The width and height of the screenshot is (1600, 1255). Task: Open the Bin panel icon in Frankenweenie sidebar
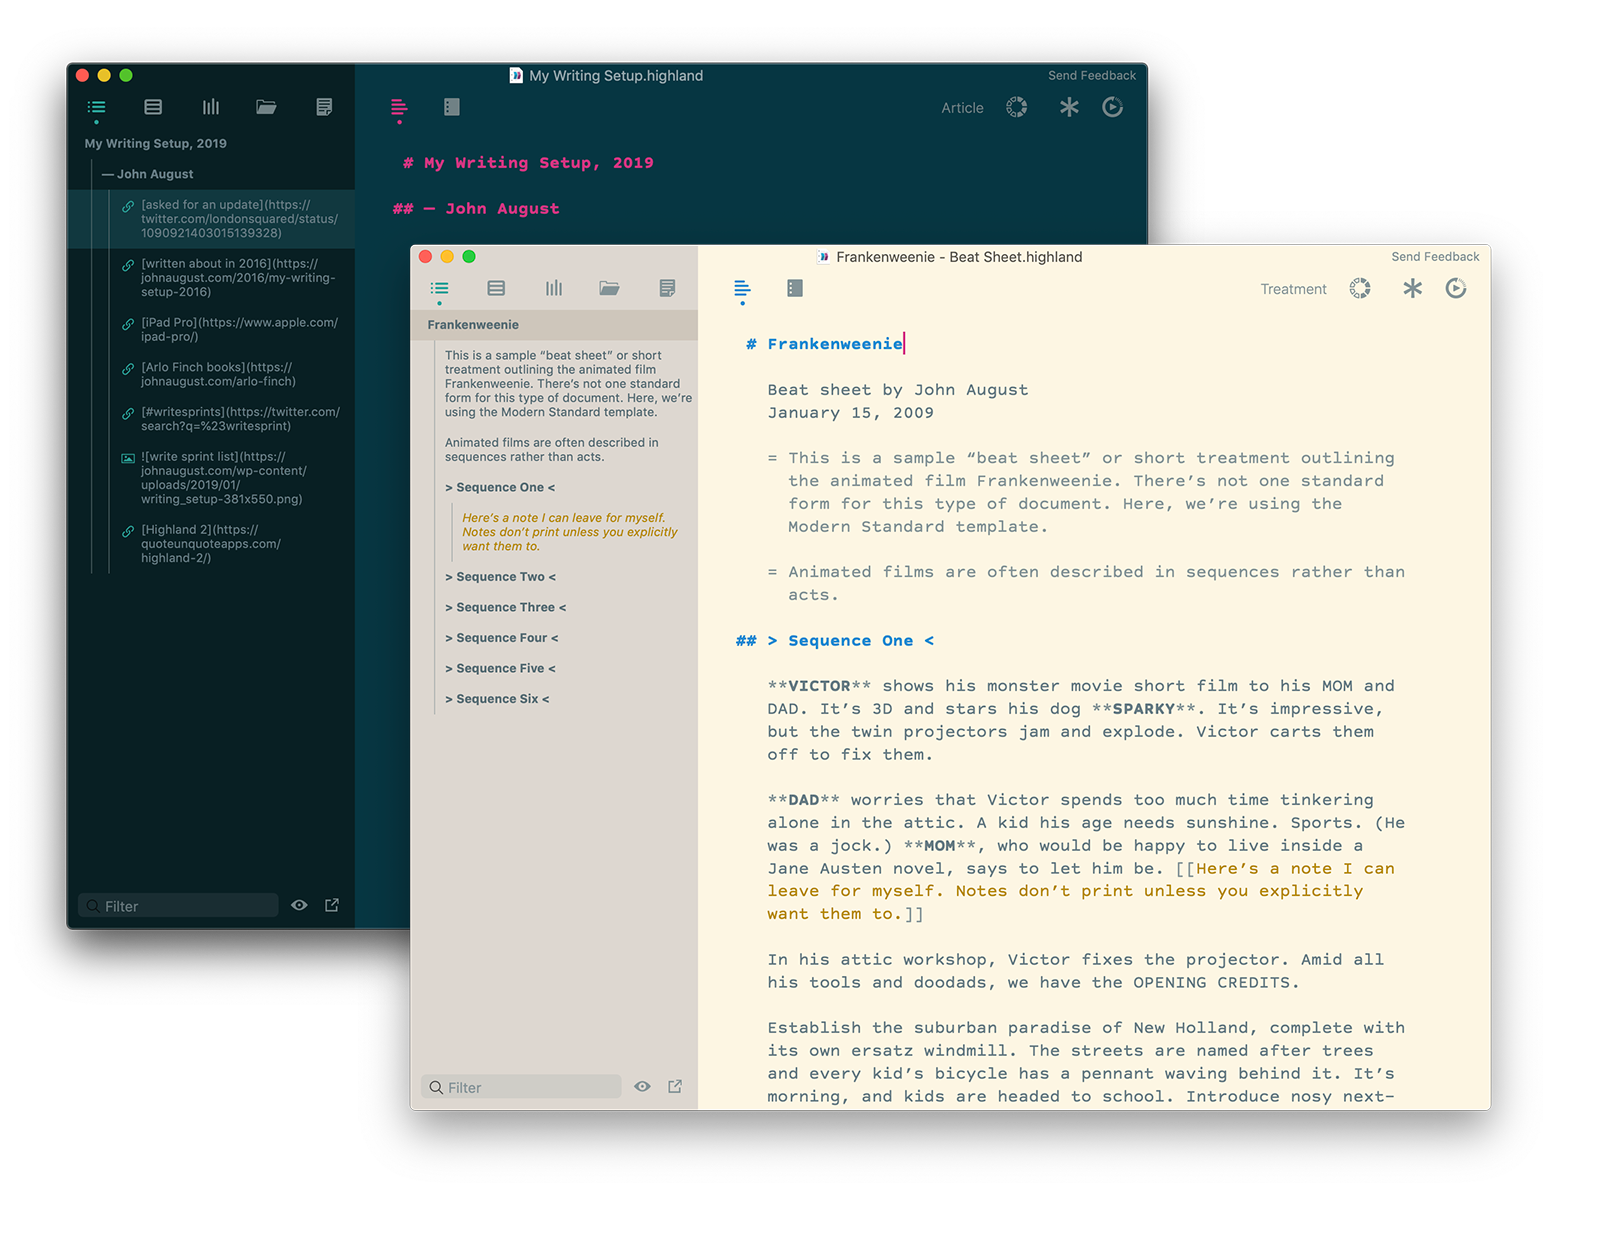pos(496,289)
